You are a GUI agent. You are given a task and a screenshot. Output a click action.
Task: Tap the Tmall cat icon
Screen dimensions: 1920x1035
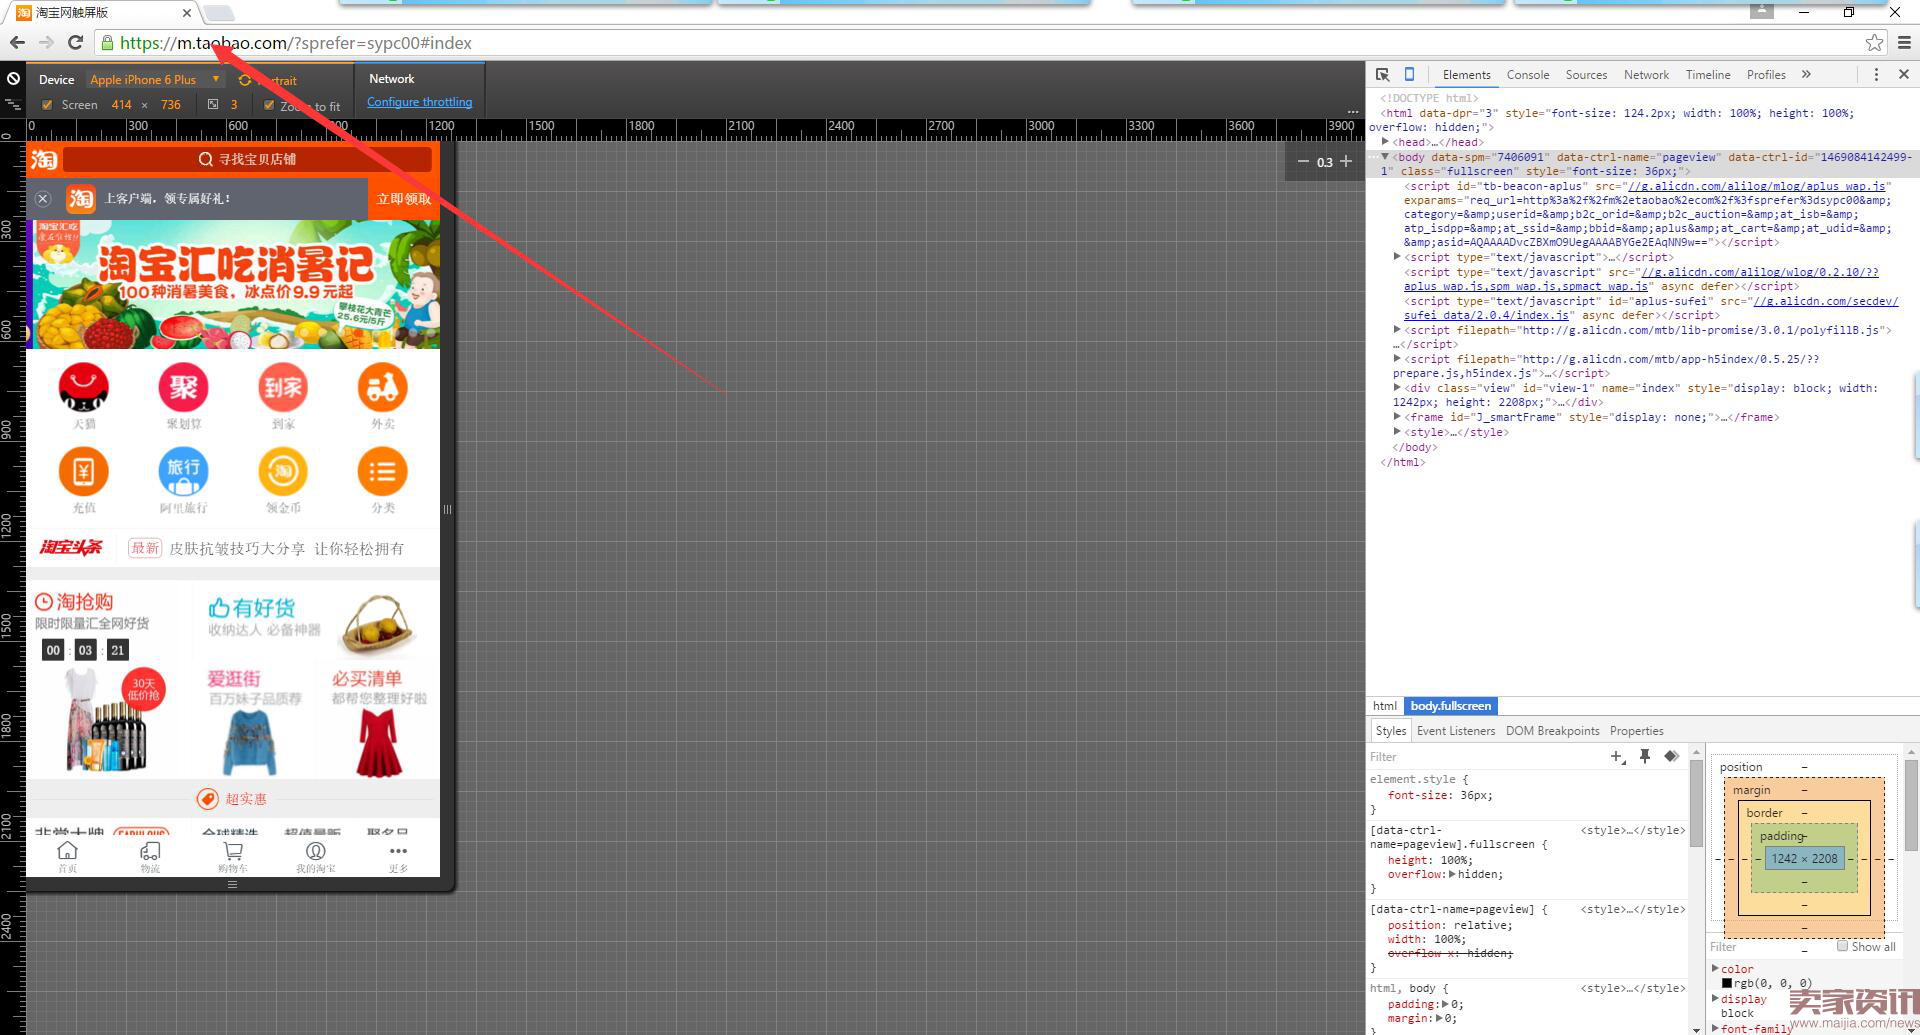coord(84,387)
